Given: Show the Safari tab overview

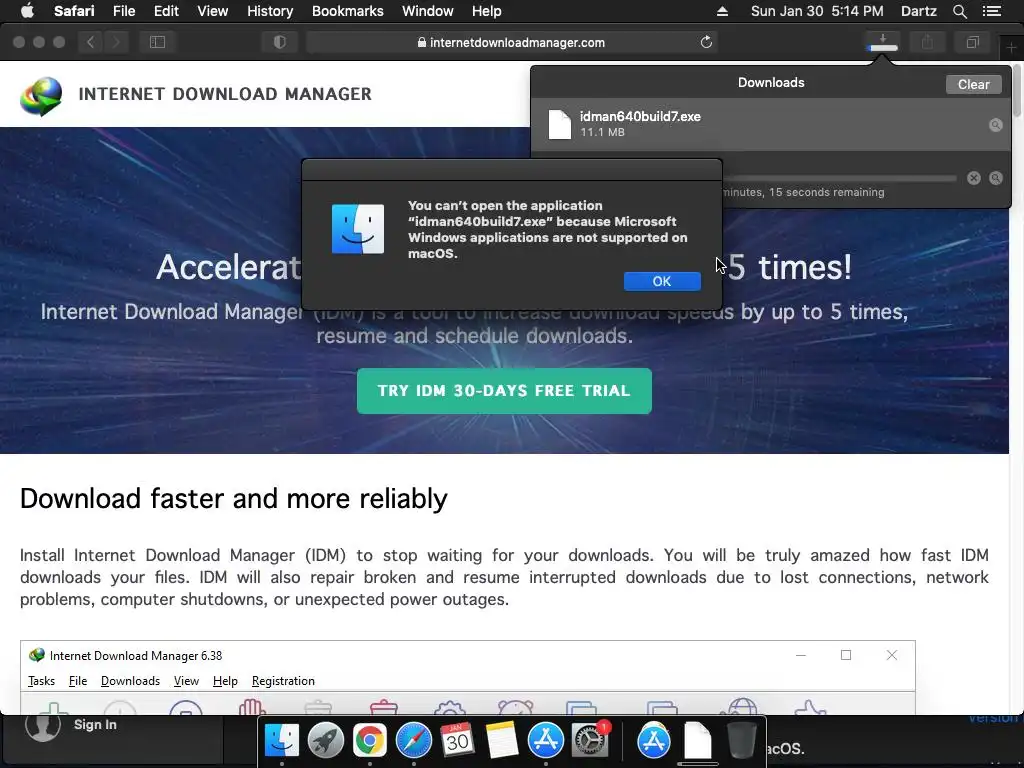Looking at the screenshot, I should point(972,42).
